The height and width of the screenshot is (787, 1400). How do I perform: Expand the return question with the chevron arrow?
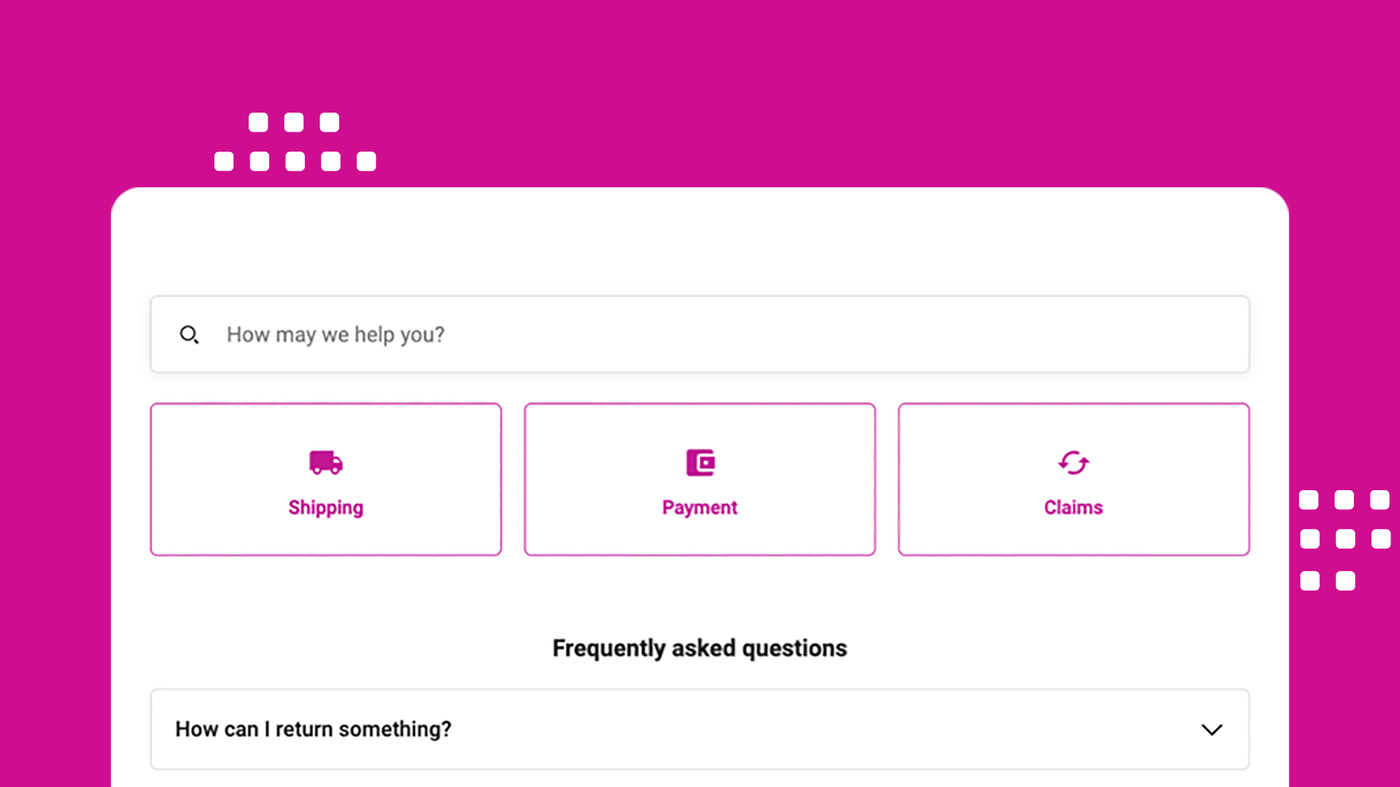(1212, 730)
